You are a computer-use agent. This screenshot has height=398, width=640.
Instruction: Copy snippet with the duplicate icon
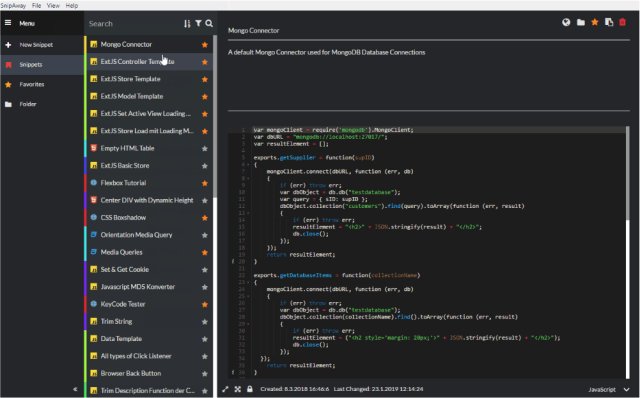pos(609,22)
